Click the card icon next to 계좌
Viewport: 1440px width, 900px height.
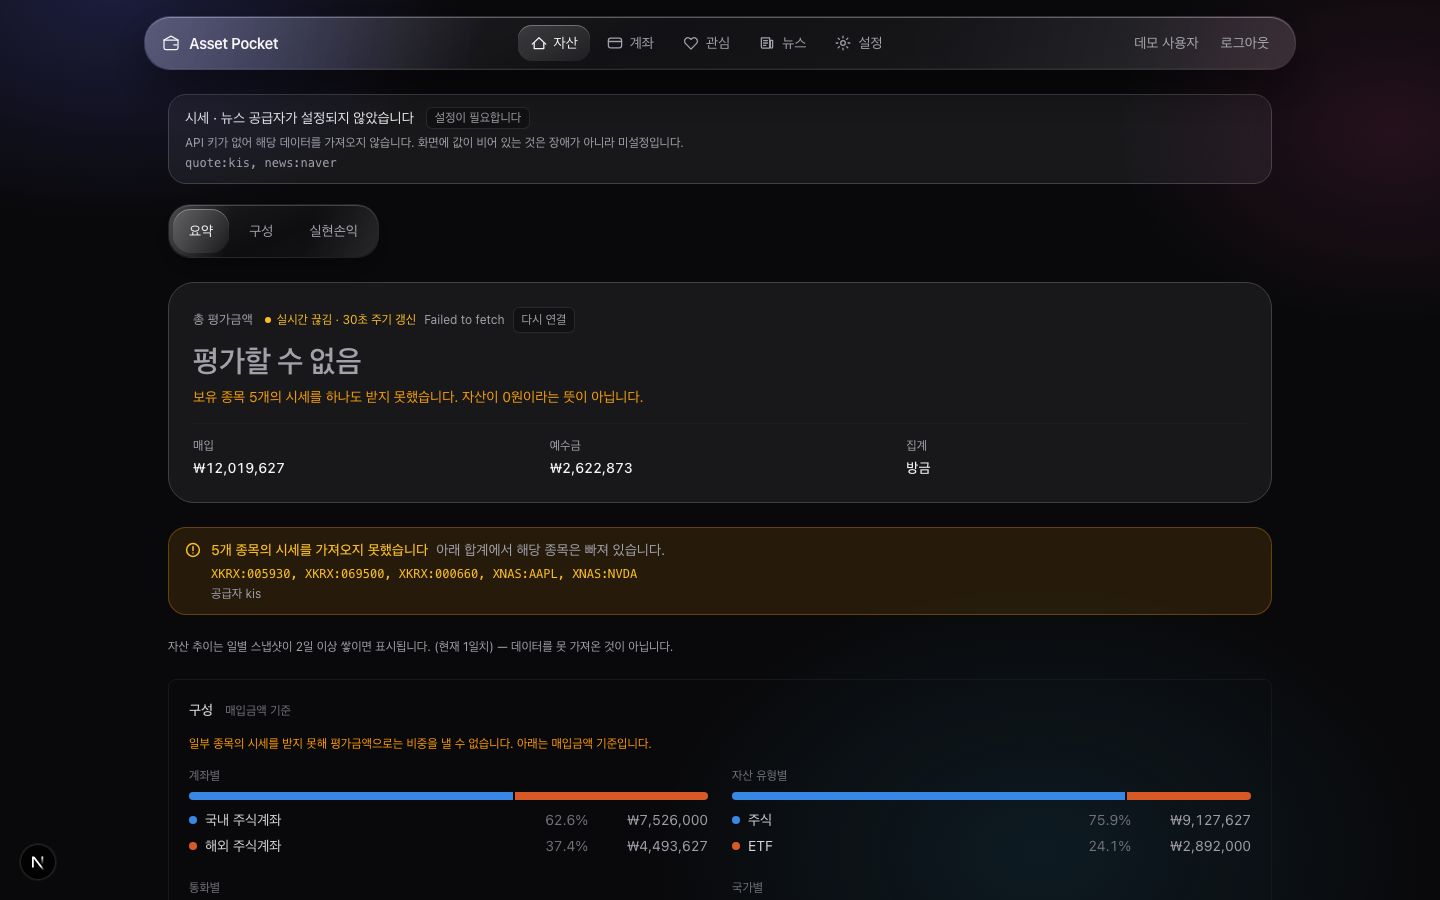615,43
